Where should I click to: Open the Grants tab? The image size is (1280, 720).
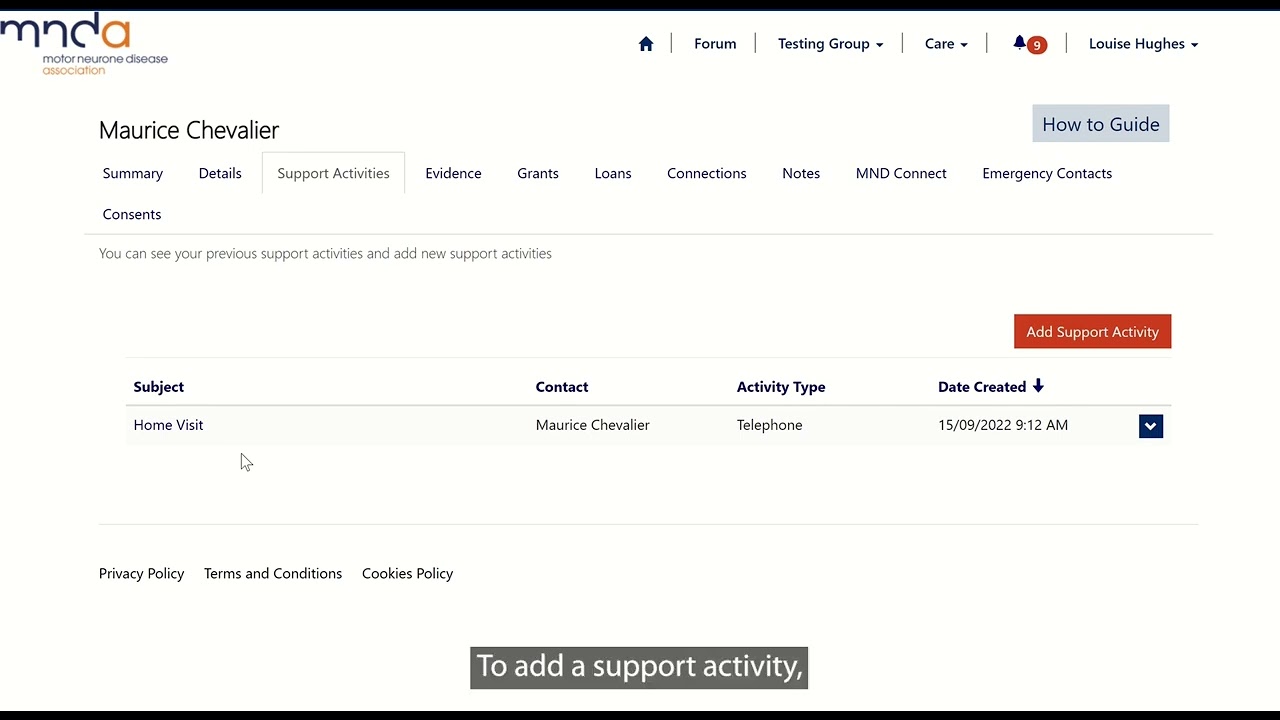tap(538, 173)
